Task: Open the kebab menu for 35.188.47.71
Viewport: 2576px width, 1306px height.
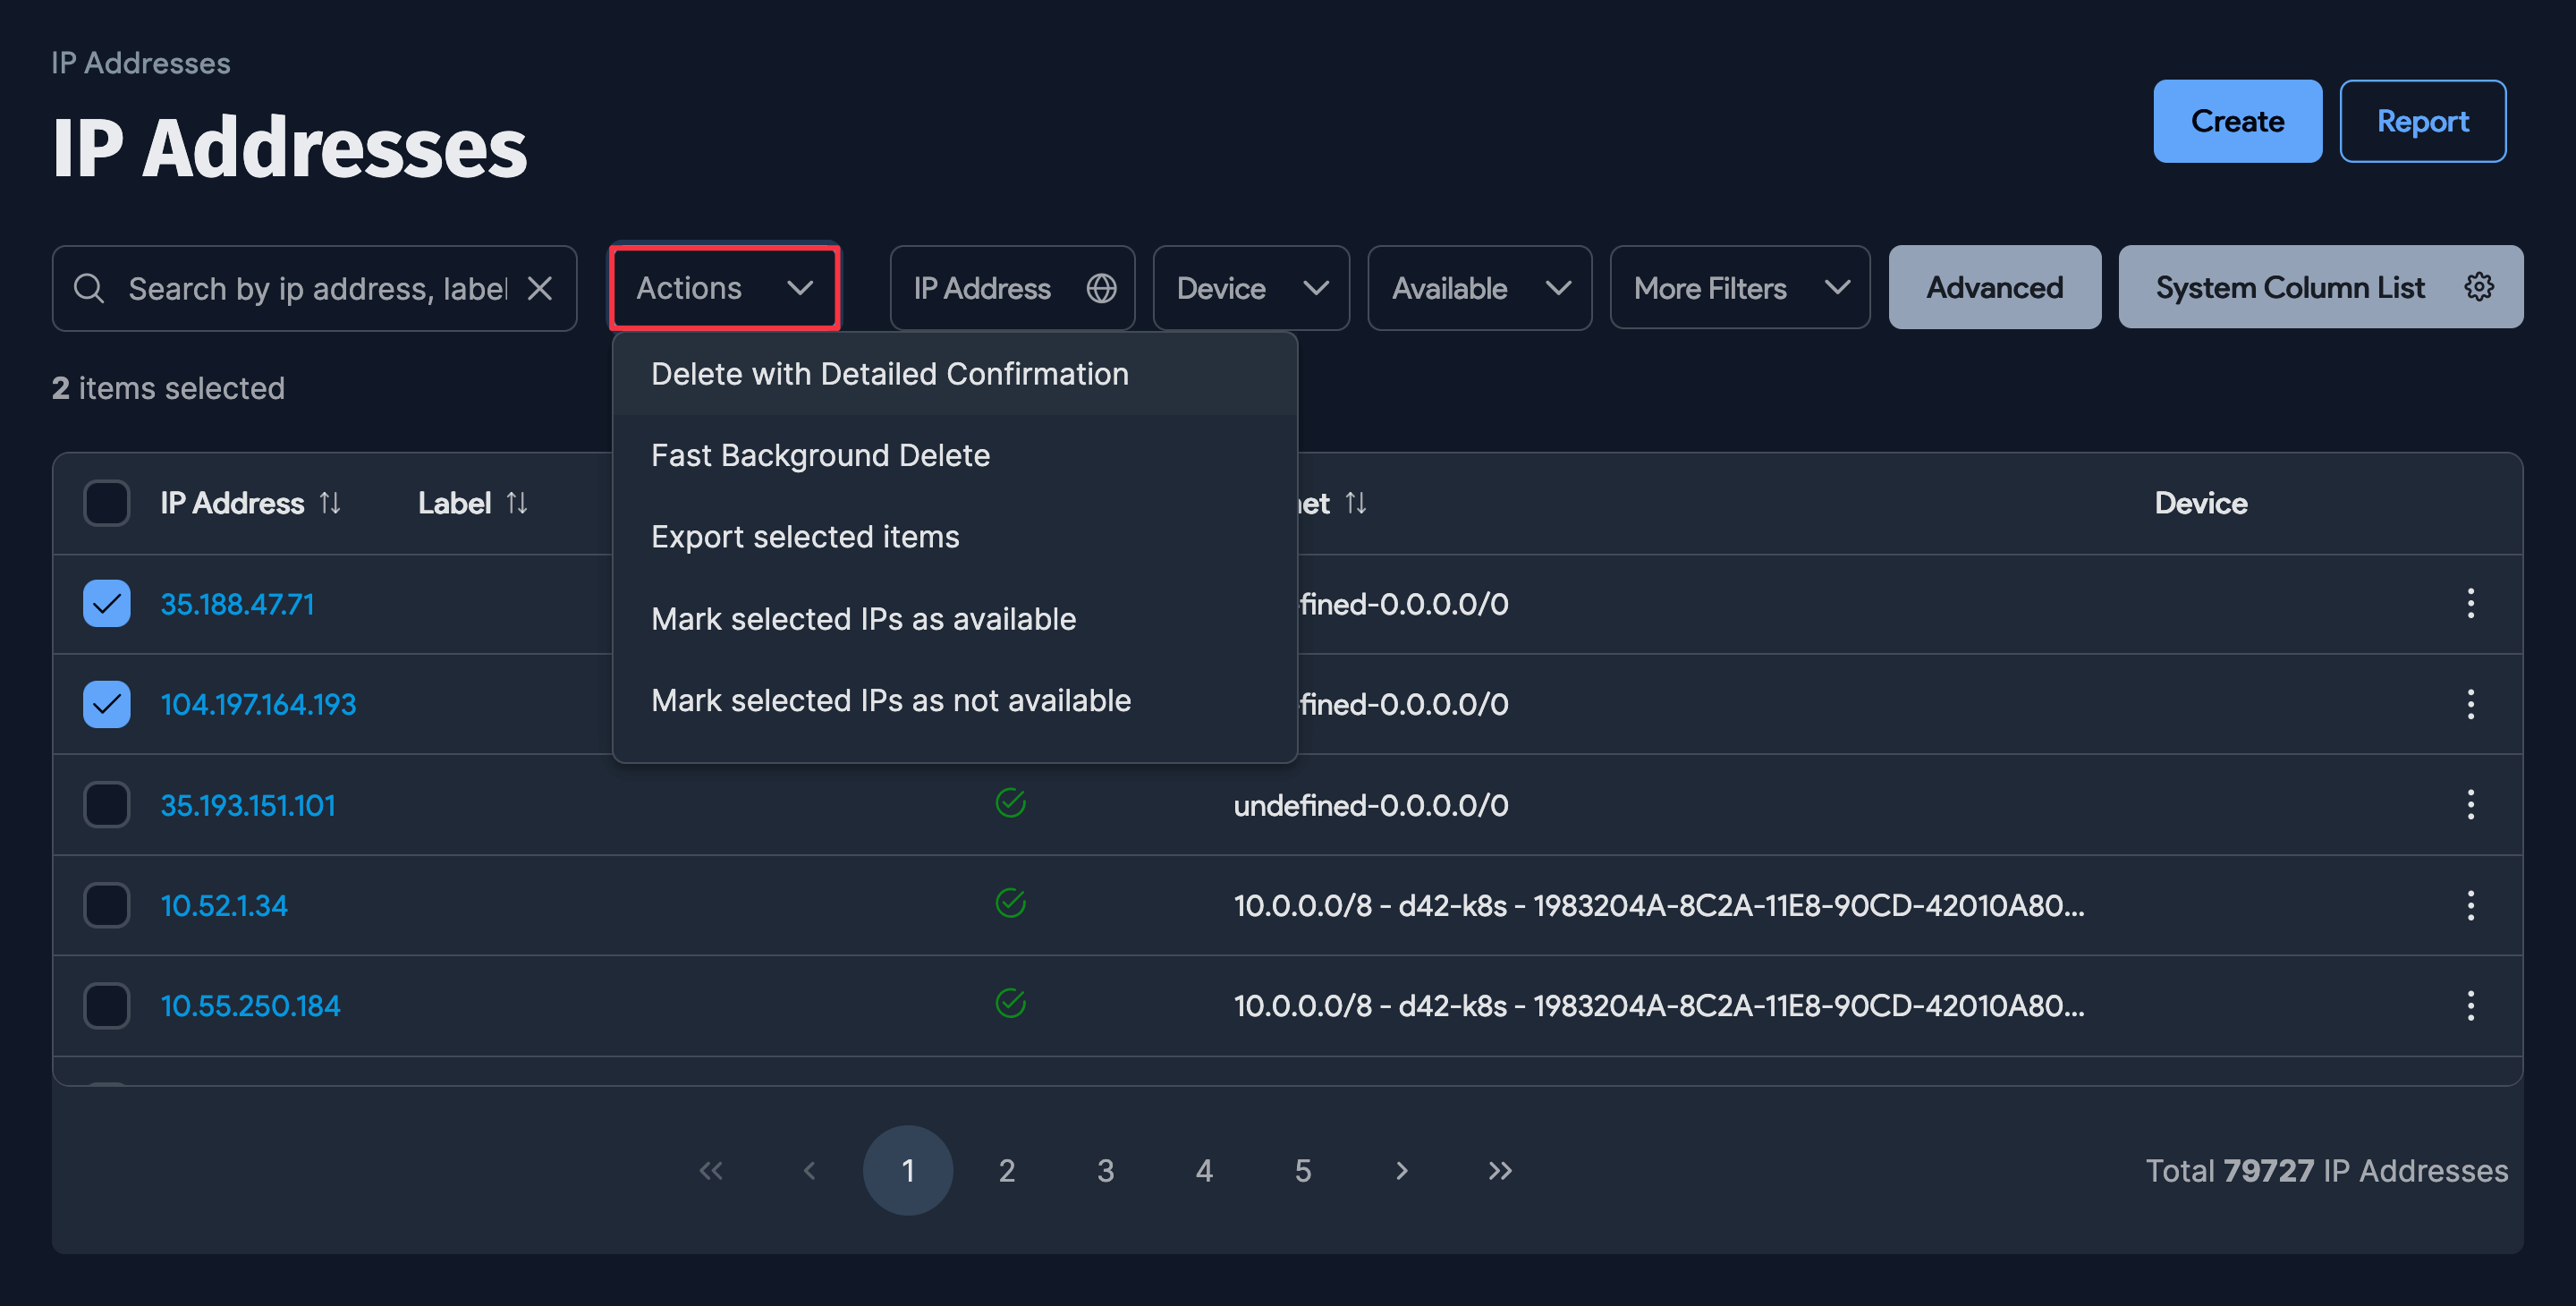Action: 2471,604
